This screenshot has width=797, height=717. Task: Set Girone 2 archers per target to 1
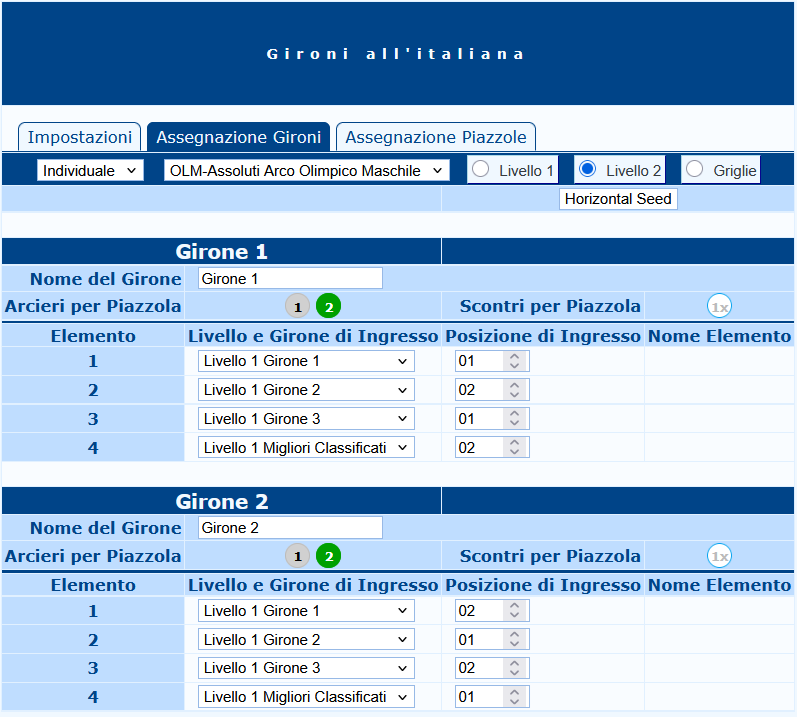[297, 556]
